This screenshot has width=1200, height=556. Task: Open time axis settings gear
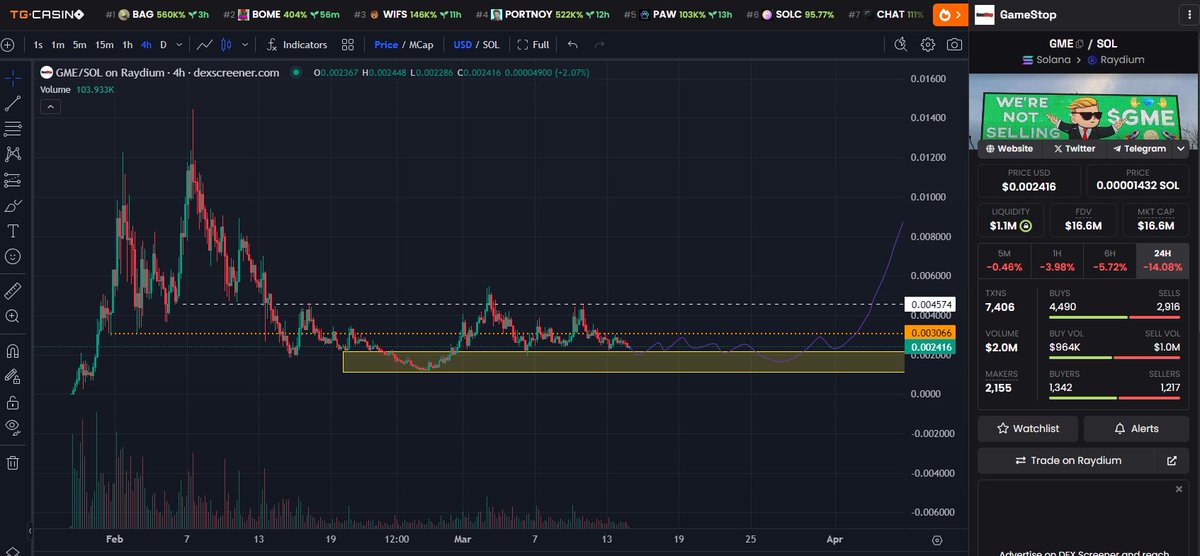tap(936, 538)
